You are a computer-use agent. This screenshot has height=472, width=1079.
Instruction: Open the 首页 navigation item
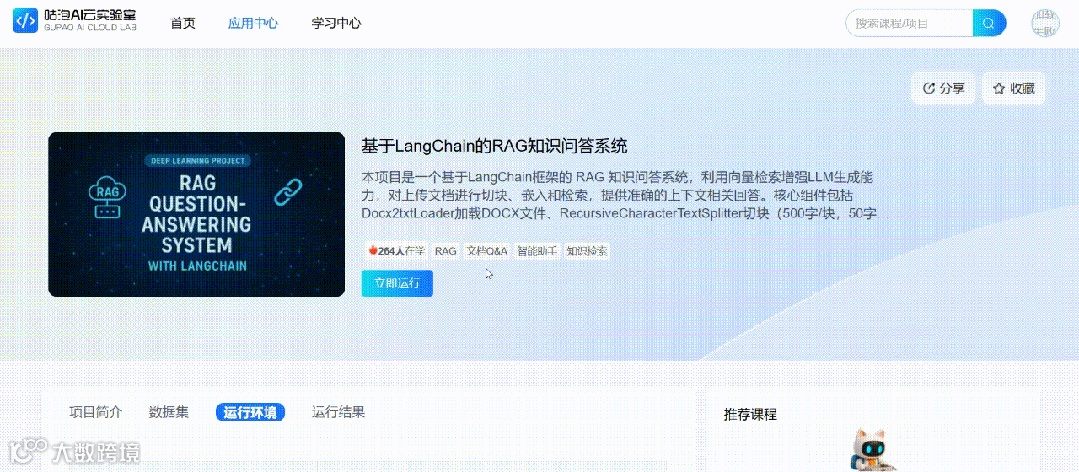point(183,23)
